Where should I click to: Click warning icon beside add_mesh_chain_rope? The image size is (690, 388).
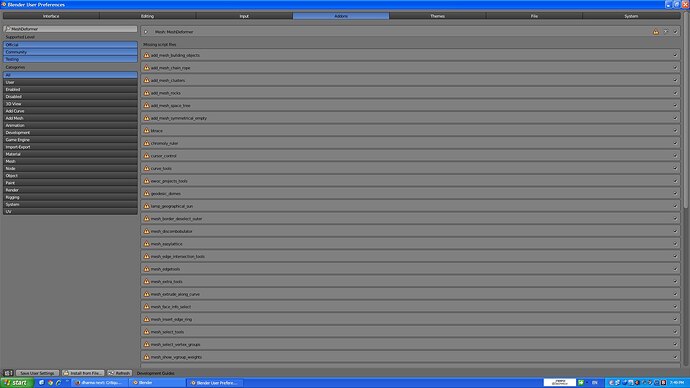147,68
